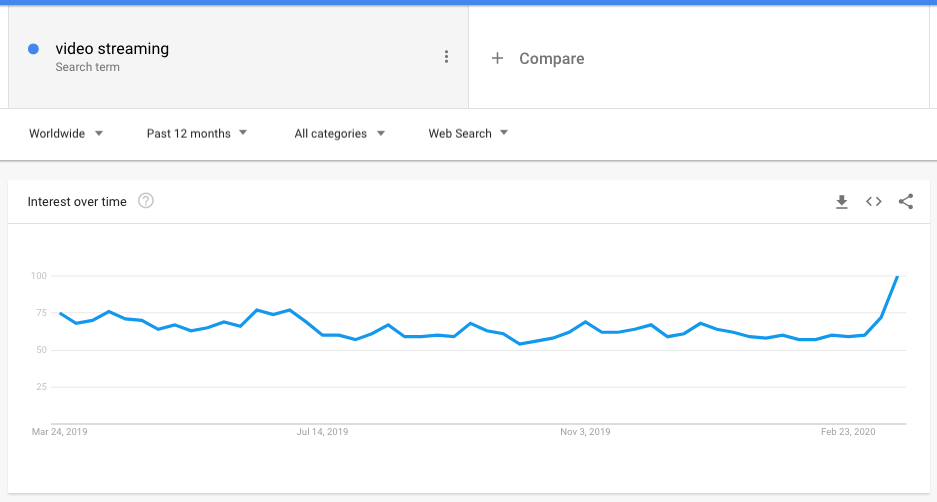Open help for Interest over time
Image resolution: width=937 pixels, height=502 pixels.
point(146,201)
